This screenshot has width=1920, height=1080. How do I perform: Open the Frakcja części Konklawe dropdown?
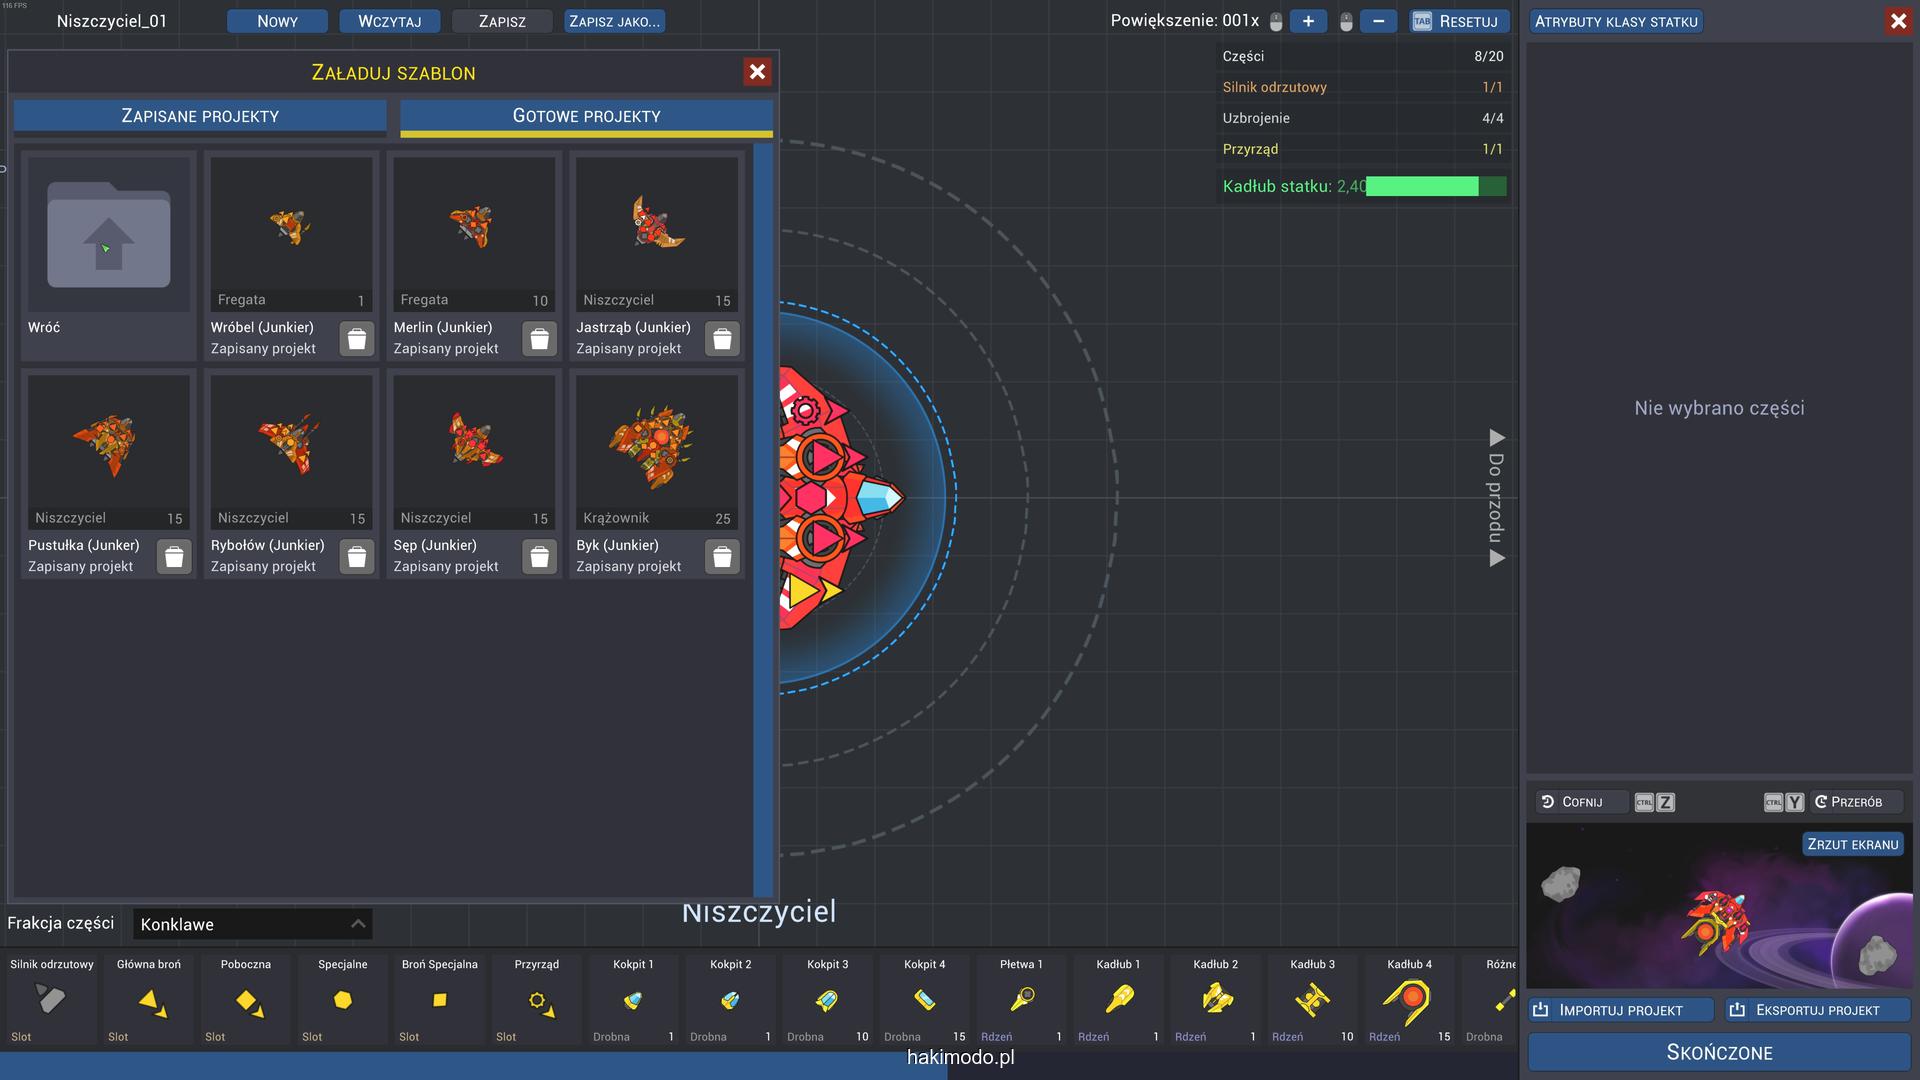[x=252, y=924]
